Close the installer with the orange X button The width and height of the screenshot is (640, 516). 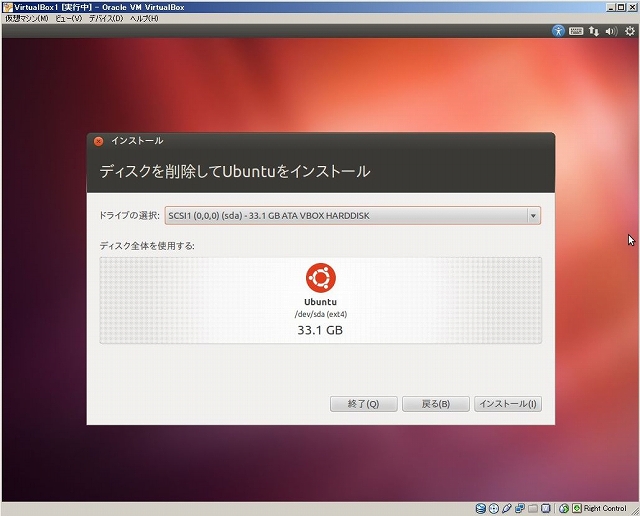tap(98, 141)
